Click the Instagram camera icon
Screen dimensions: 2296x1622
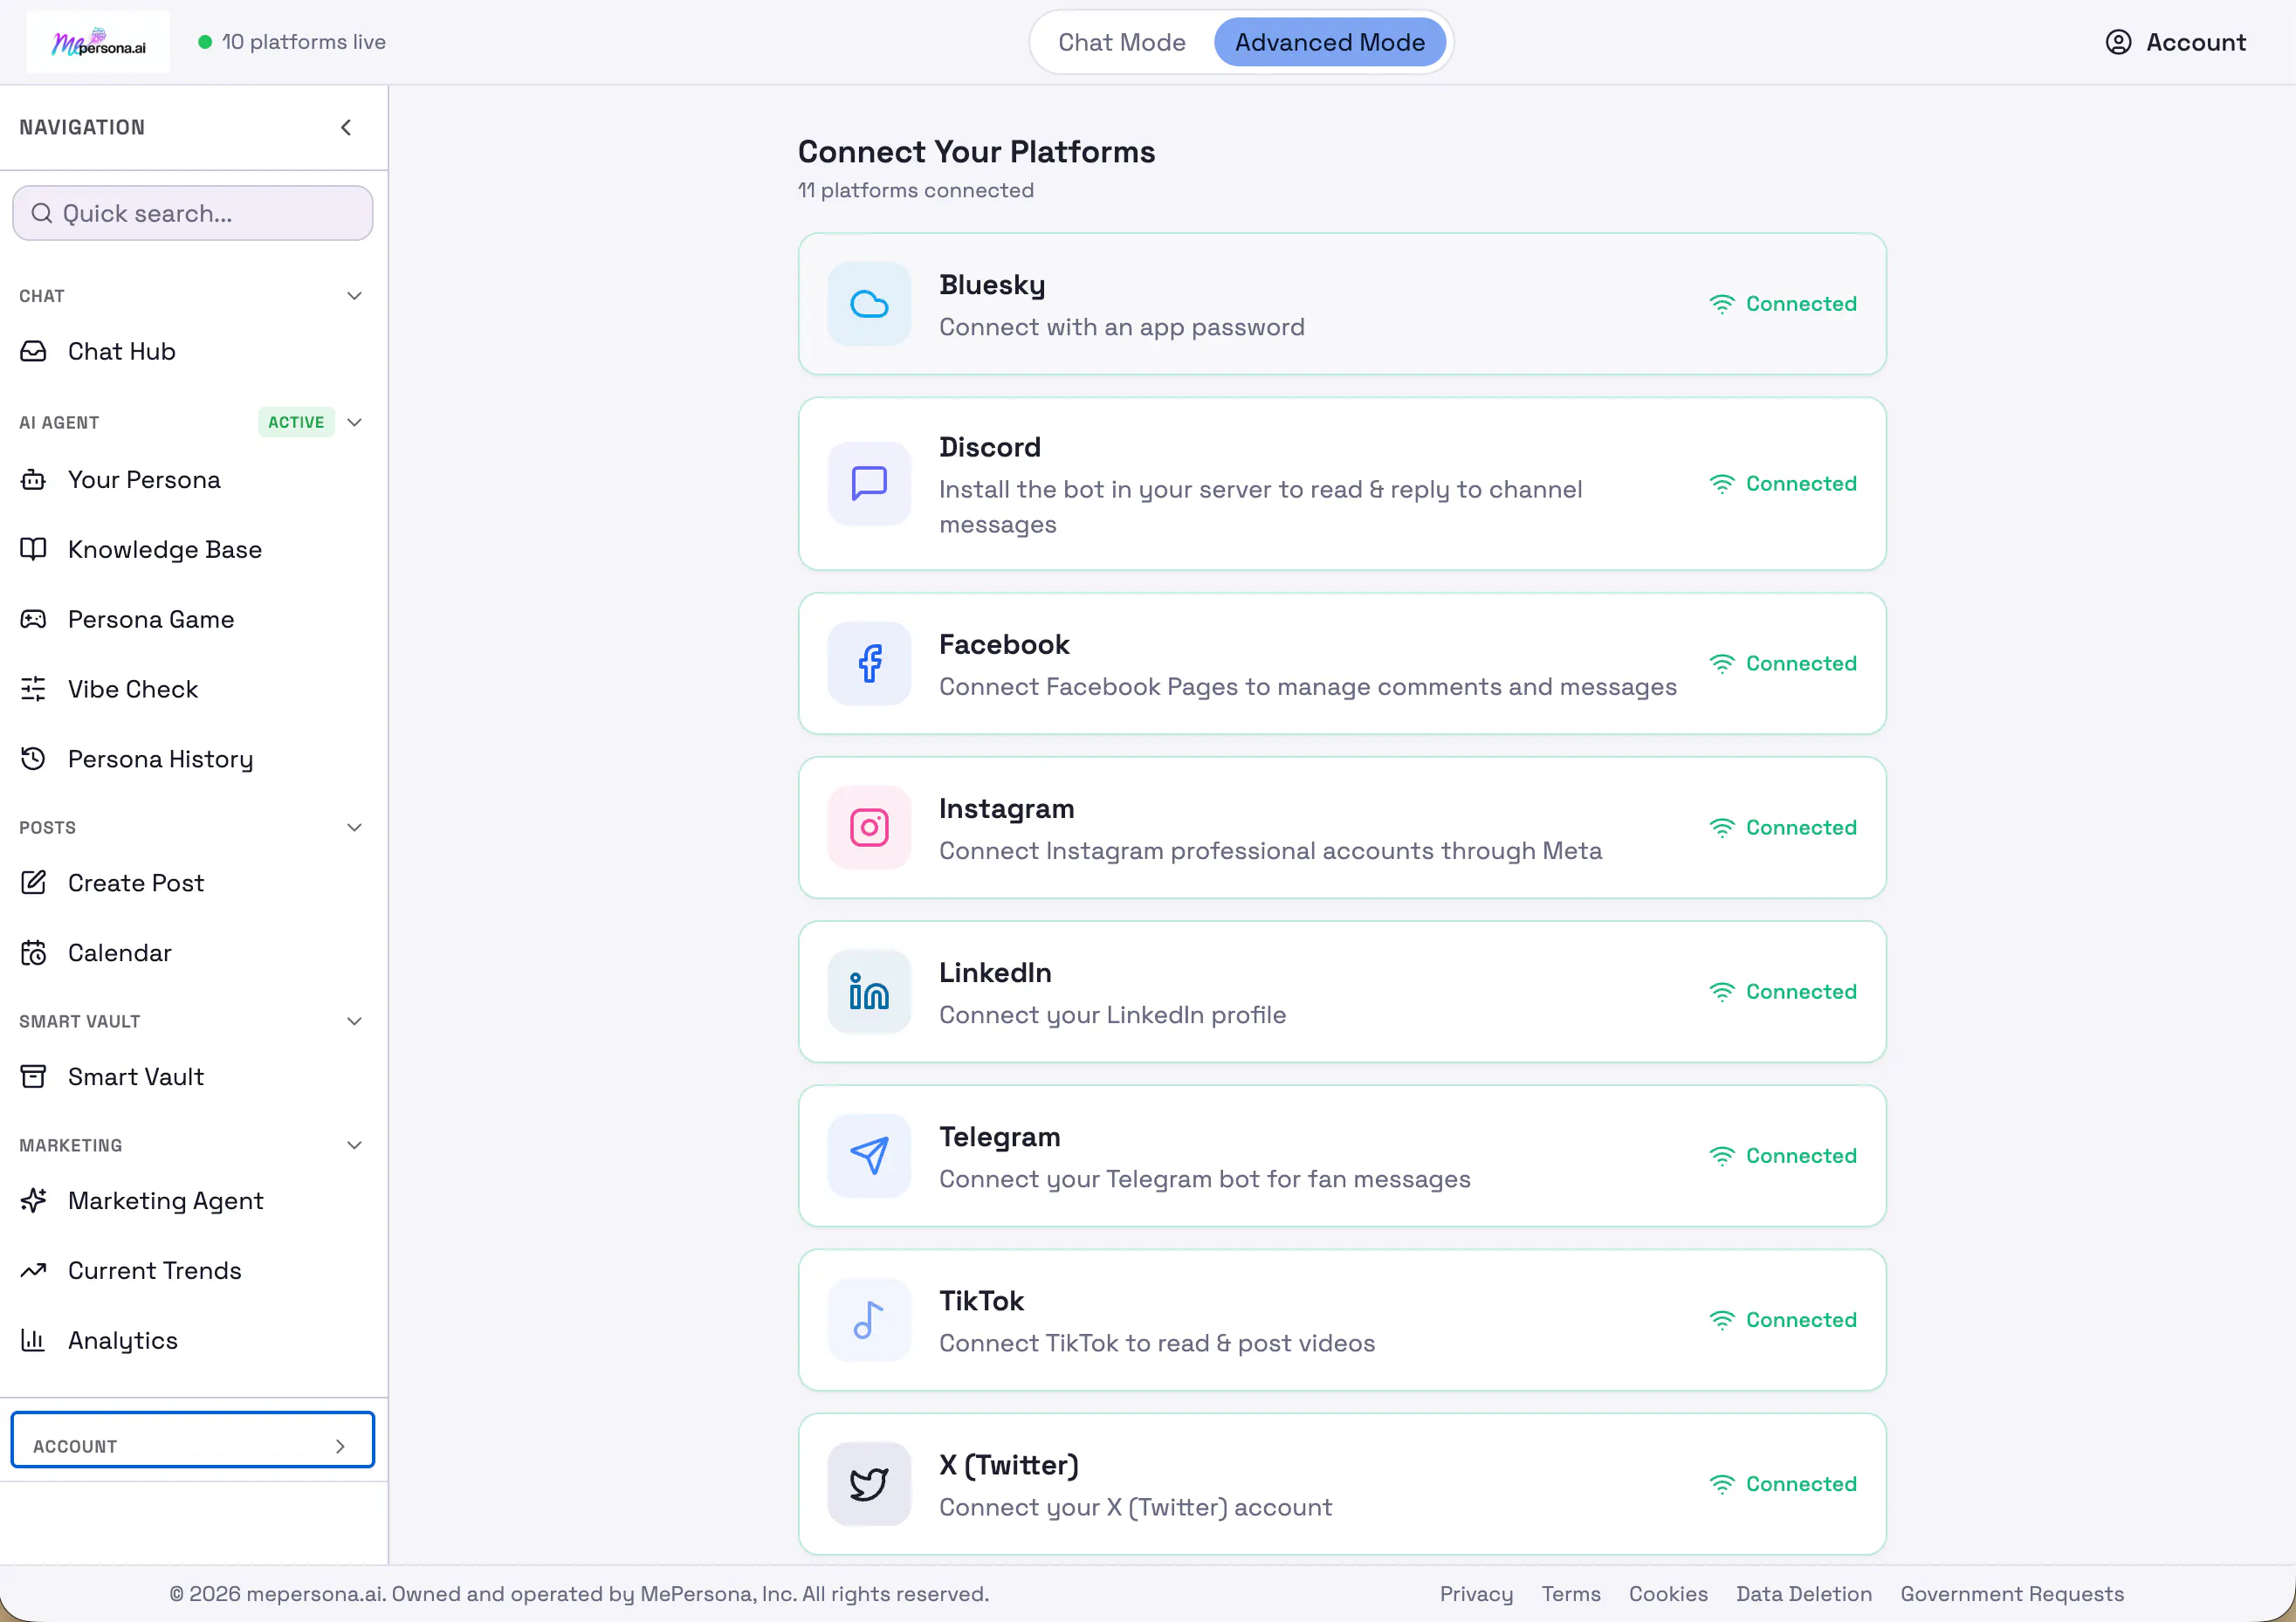point(869,828)
